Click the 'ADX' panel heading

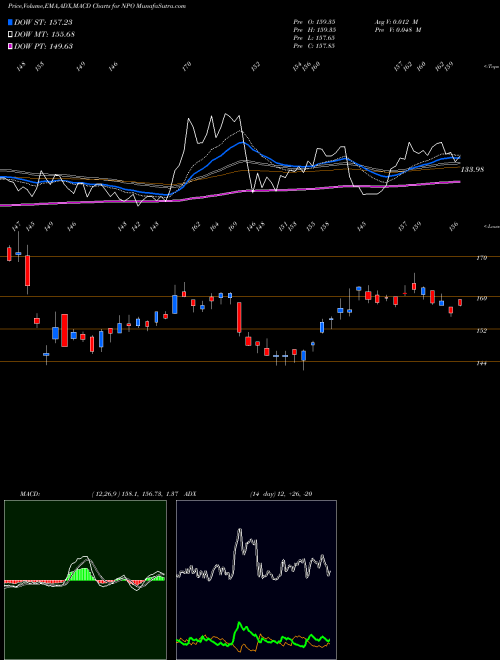(x=190, y=494)
